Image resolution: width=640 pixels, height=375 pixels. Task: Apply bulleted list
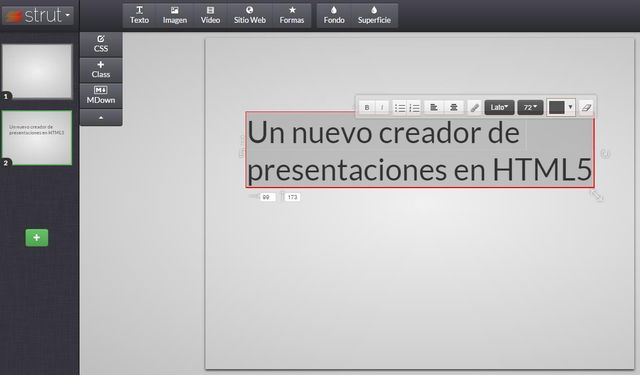coord(400,107)
